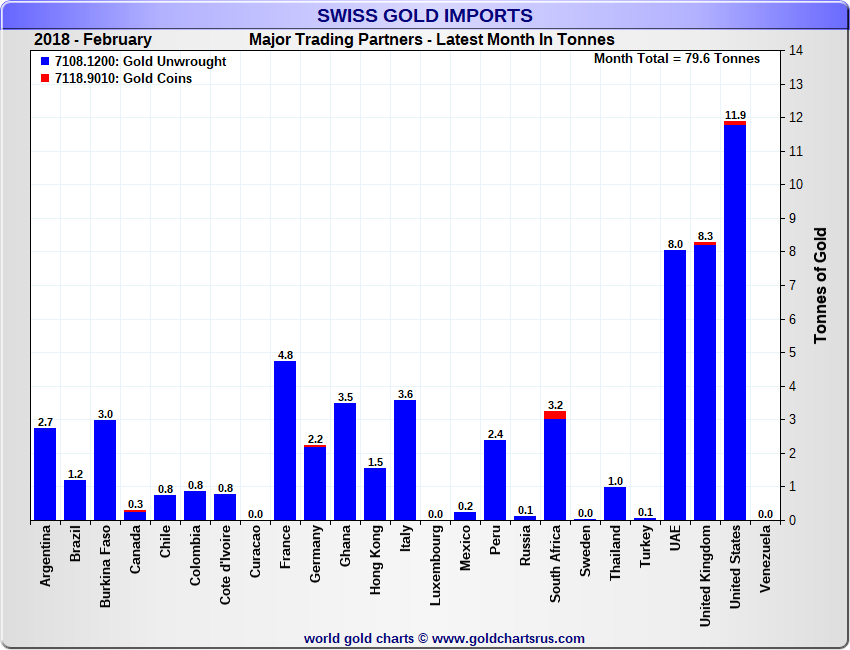This screenshot has height=650, width=850.
Task: Click the SWISS GOLD IMPORTS title
Action: tap(425, 15)
